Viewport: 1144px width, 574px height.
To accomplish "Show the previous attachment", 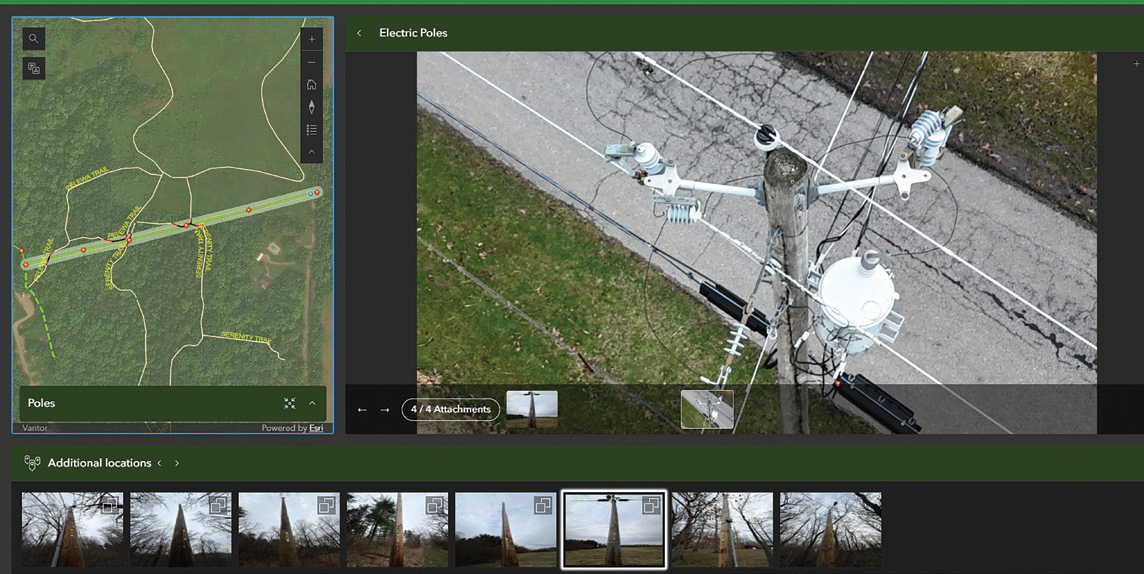I will click(x=362, y=410).
